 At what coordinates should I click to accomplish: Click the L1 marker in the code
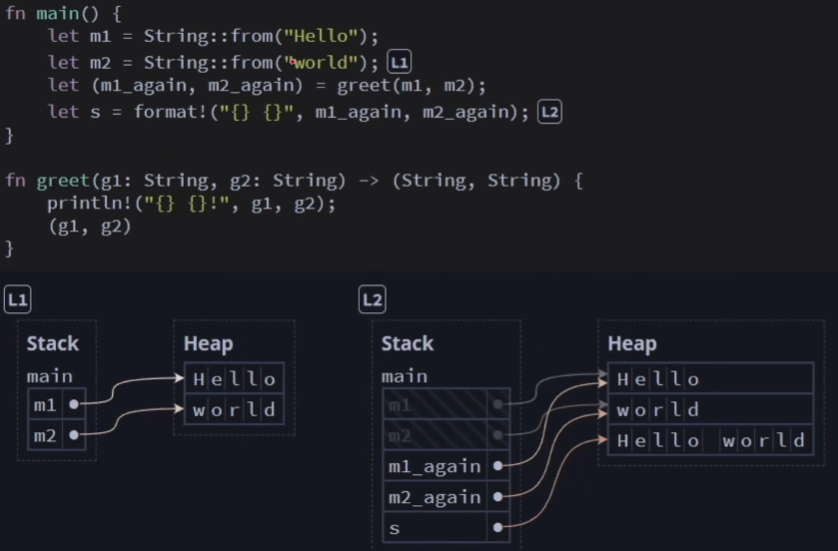(399, 62)
